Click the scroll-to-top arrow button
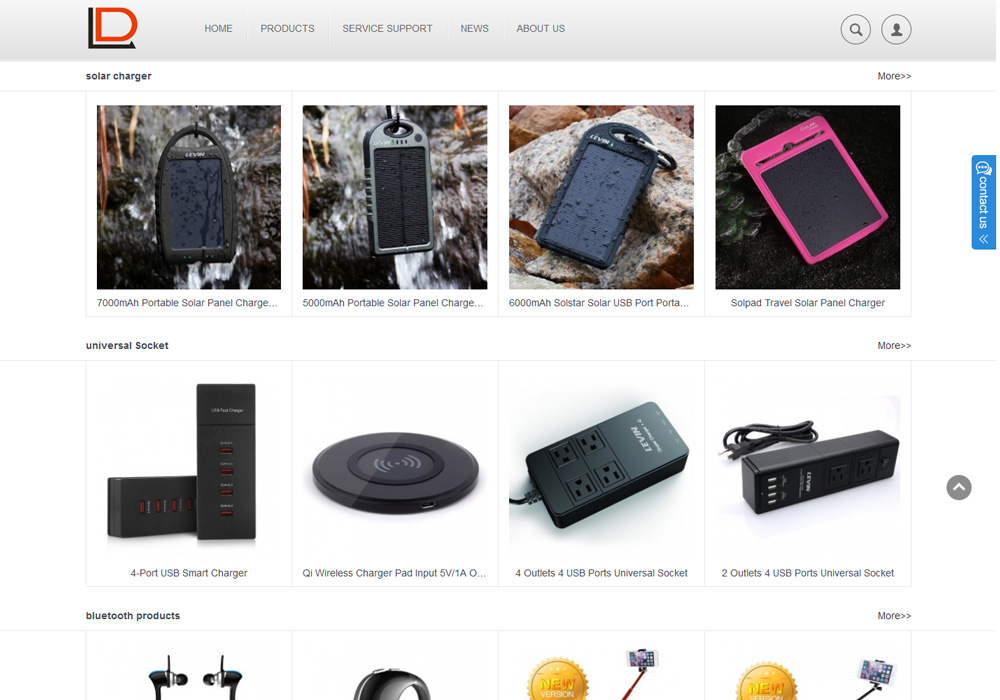 point(959,488)
